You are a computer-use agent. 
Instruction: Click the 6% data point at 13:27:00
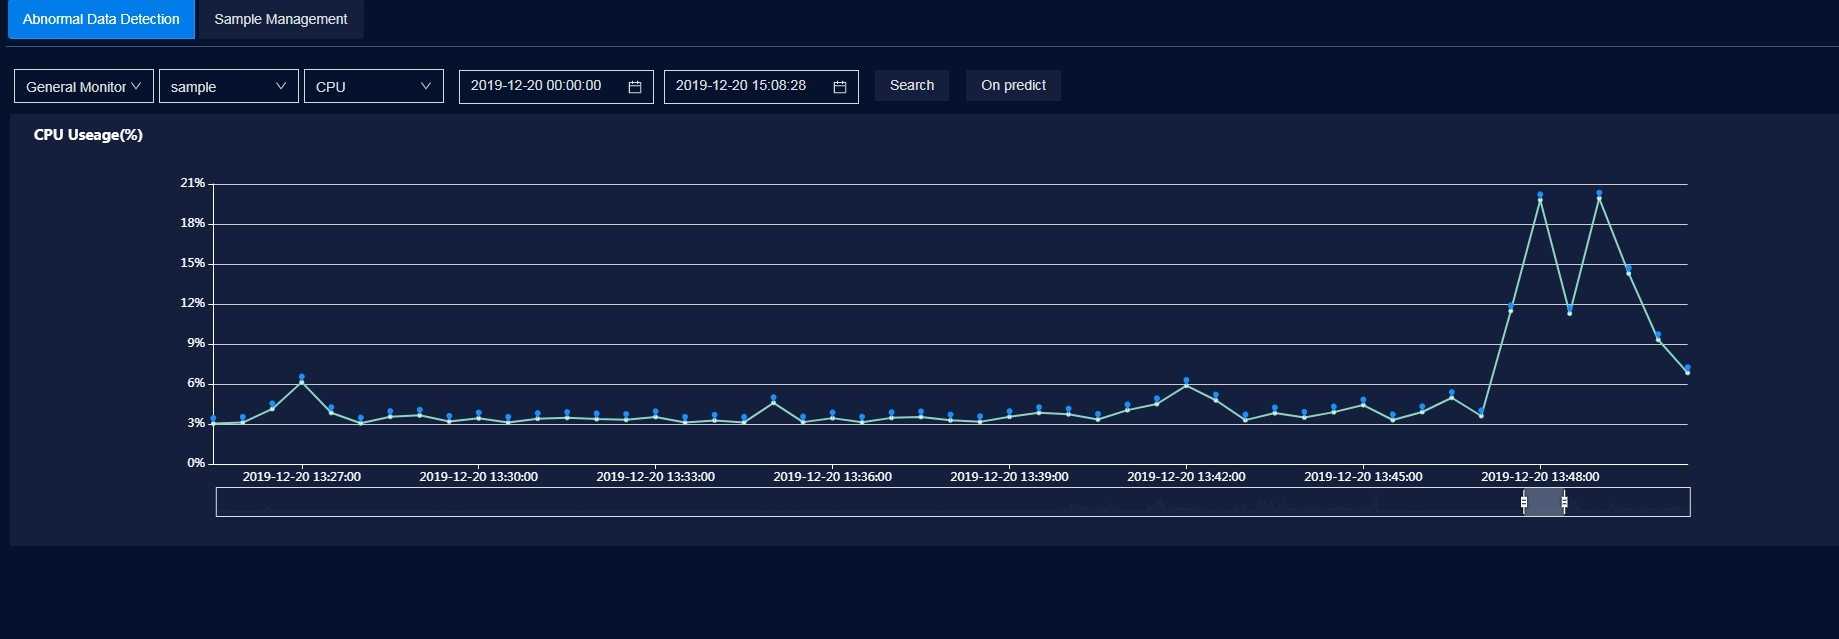point(301,381)
